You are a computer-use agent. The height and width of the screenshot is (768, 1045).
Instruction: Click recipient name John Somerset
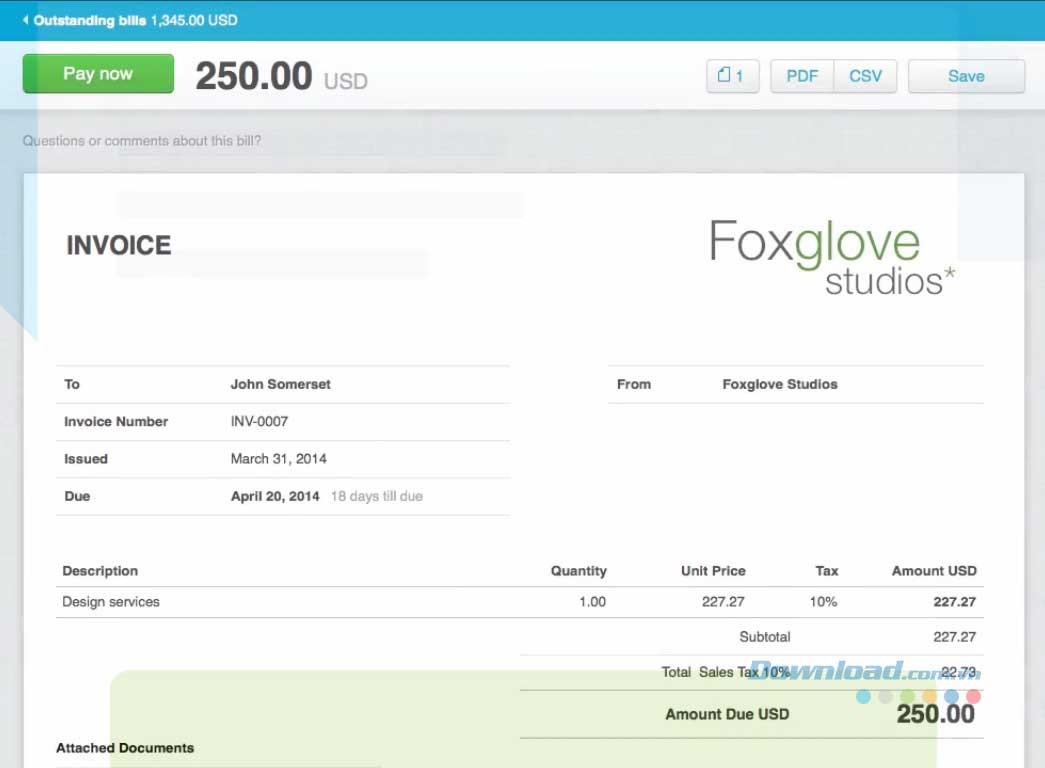[280, 384]
